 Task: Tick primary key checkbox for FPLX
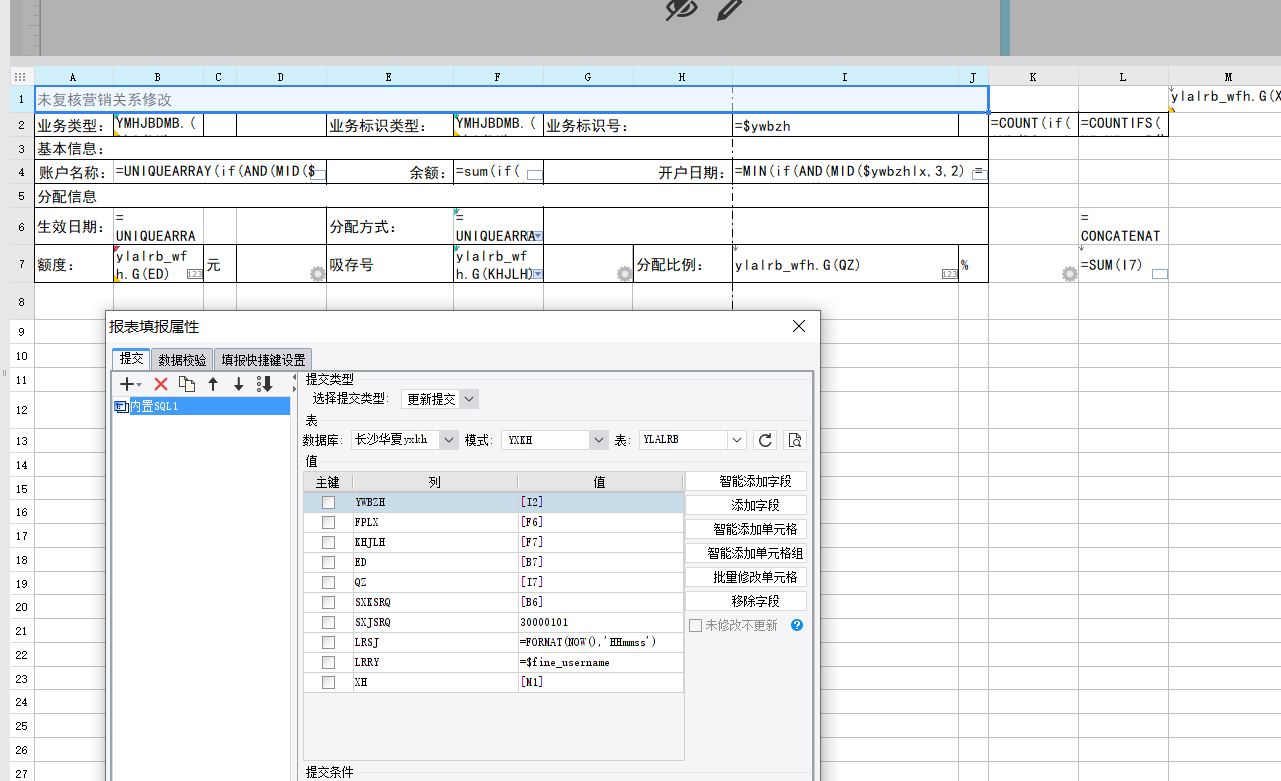point(328,522)
